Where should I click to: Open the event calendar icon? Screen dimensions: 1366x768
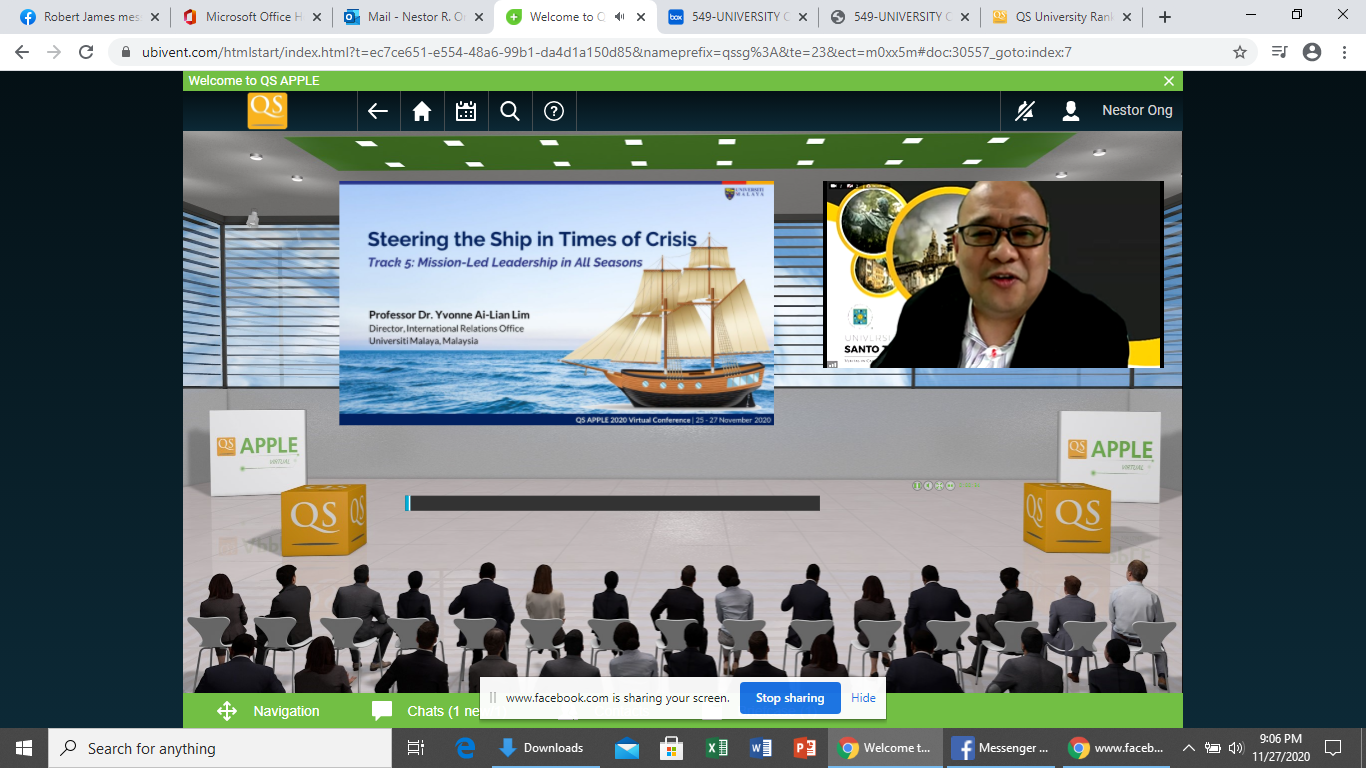(466, 111)
